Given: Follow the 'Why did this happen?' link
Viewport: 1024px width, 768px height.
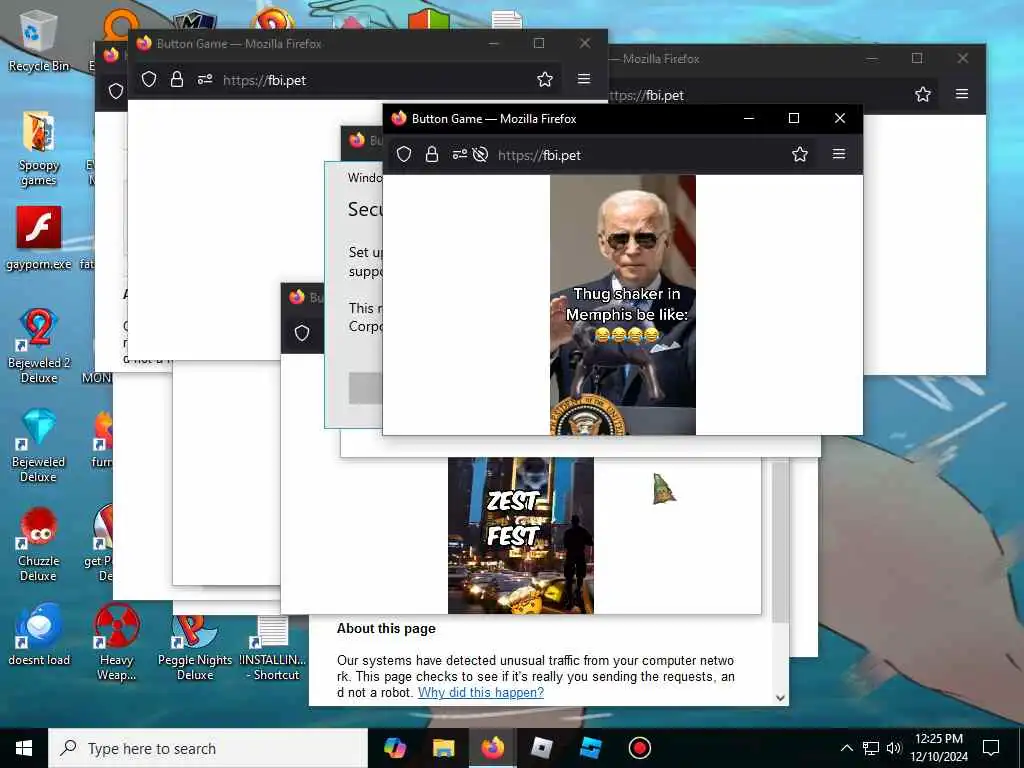Looking at the screenshot, I should coord(481,692).
